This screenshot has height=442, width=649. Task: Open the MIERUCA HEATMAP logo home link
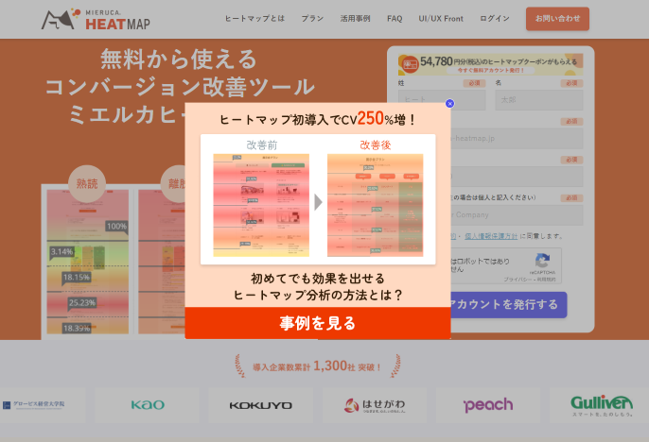coord(96,19)
